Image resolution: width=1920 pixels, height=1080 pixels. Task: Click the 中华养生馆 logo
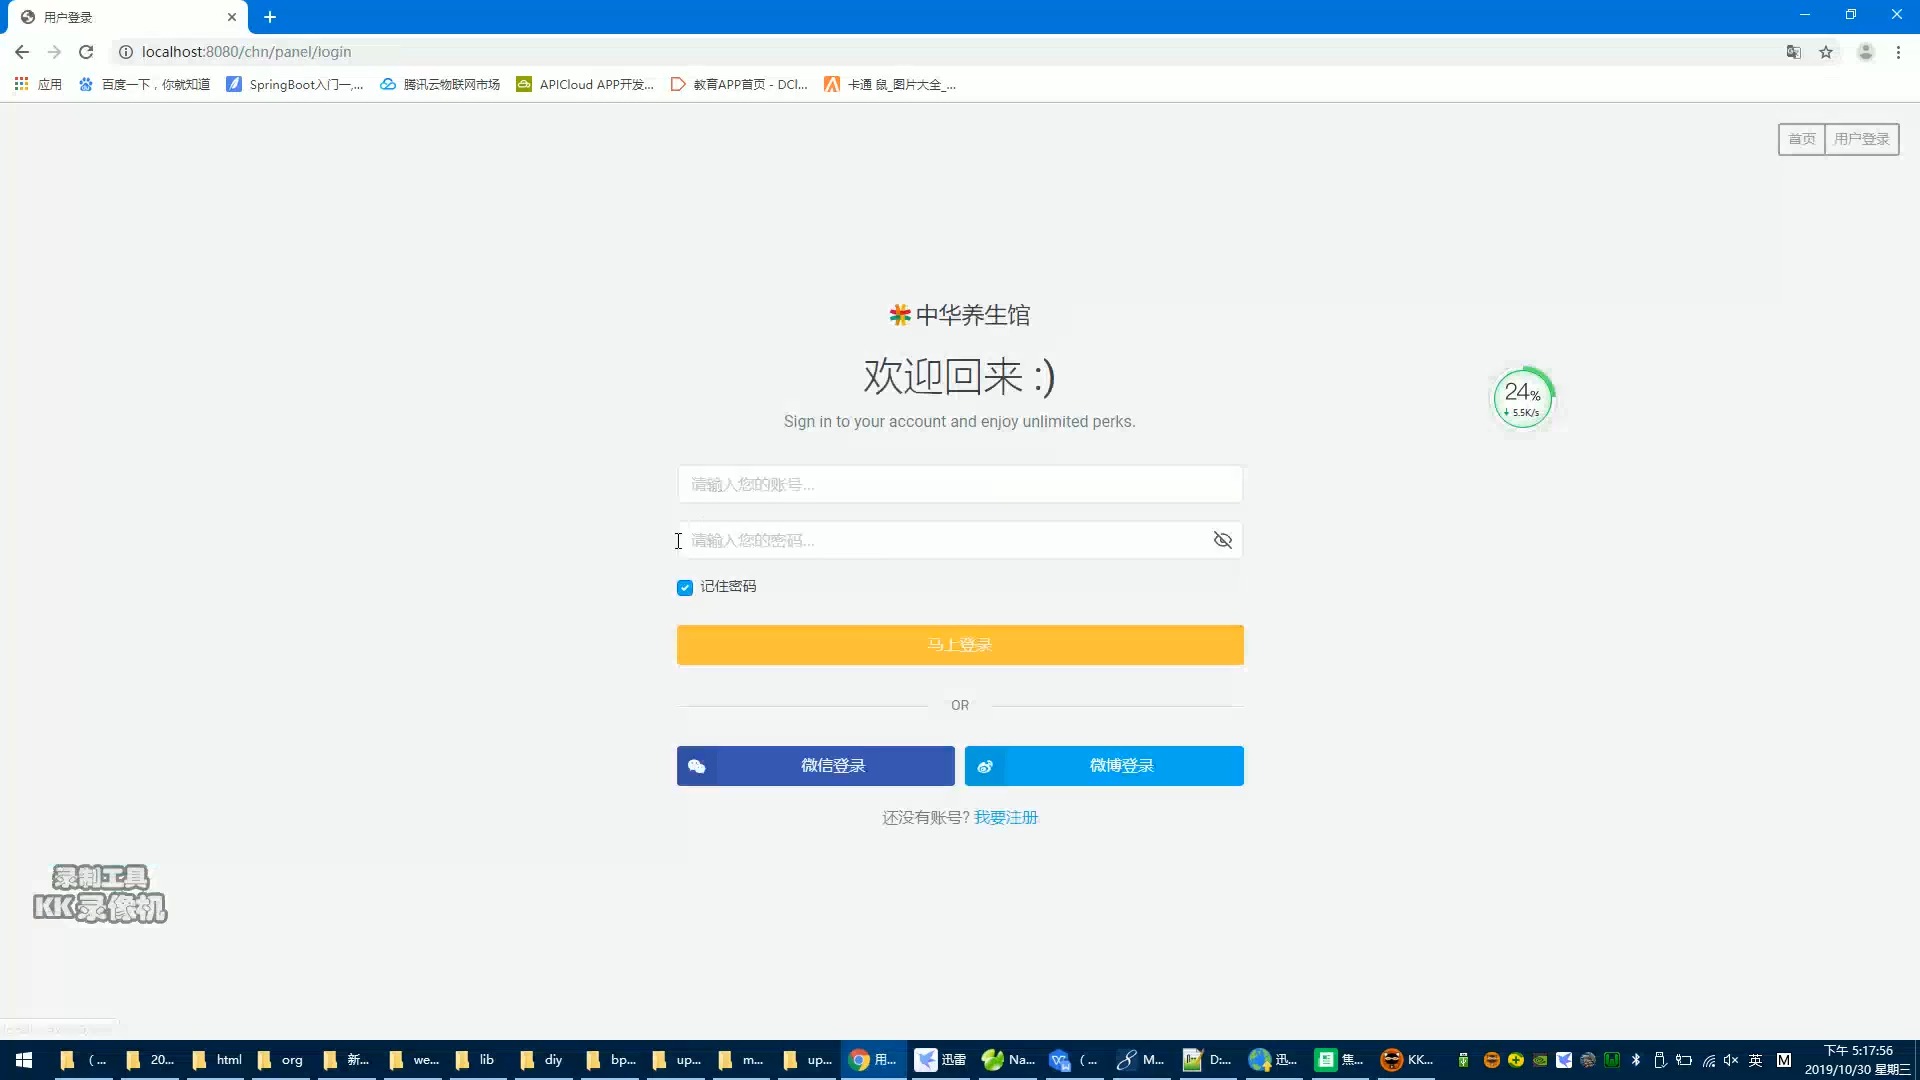[960, 315]
